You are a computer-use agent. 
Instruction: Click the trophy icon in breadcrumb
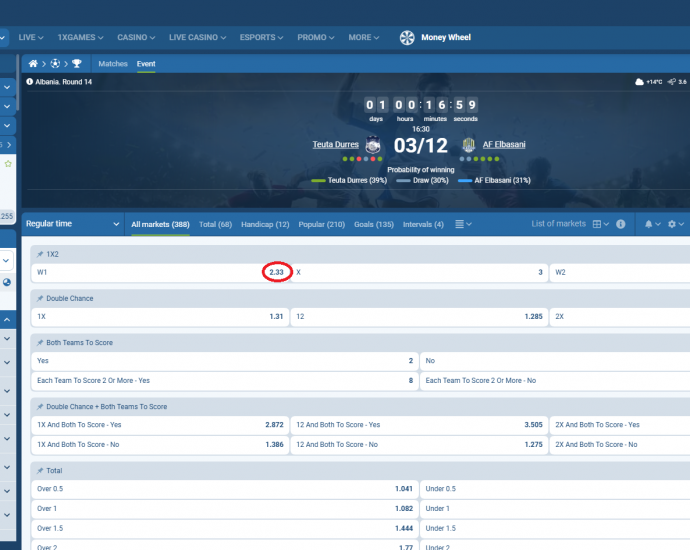[x=76, y=63]
